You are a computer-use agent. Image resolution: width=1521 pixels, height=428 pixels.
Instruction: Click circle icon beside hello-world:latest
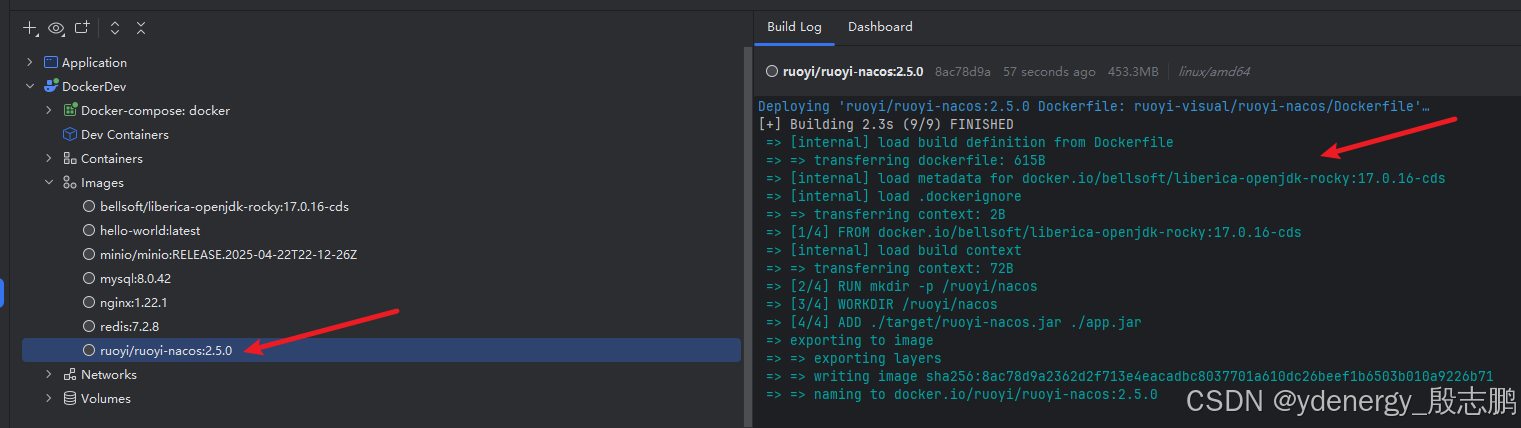click(x=89, y=230)
